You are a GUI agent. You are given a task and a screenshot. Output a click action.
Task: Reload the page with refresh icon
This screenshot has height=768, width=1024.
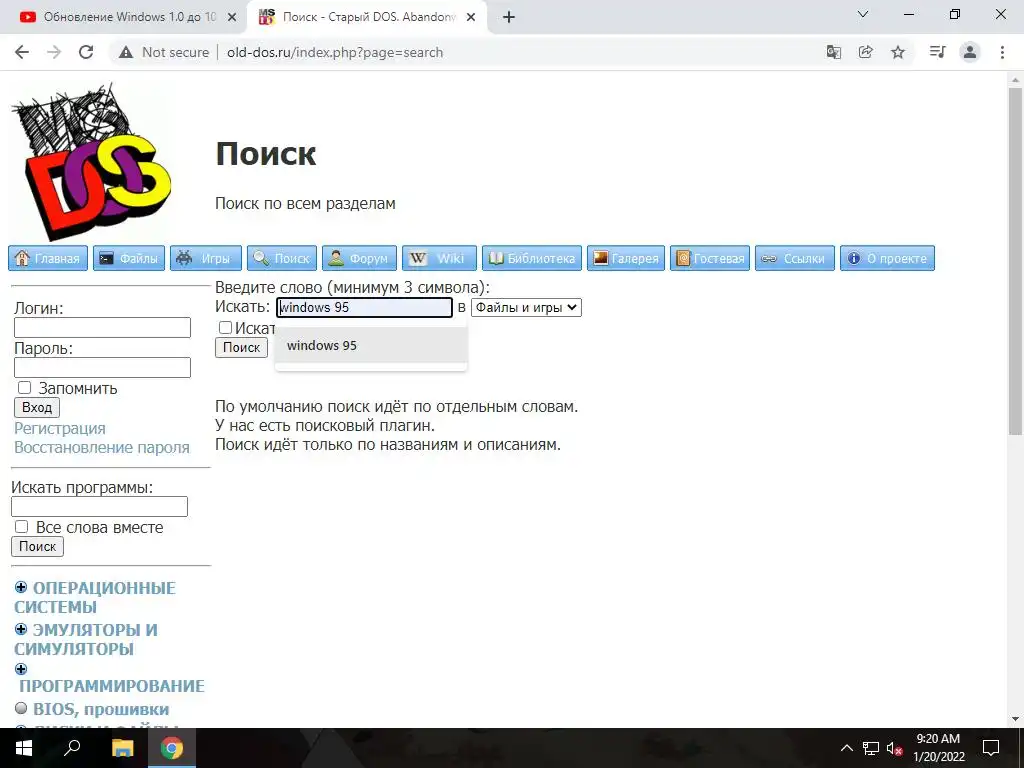[x=86, y=52]
